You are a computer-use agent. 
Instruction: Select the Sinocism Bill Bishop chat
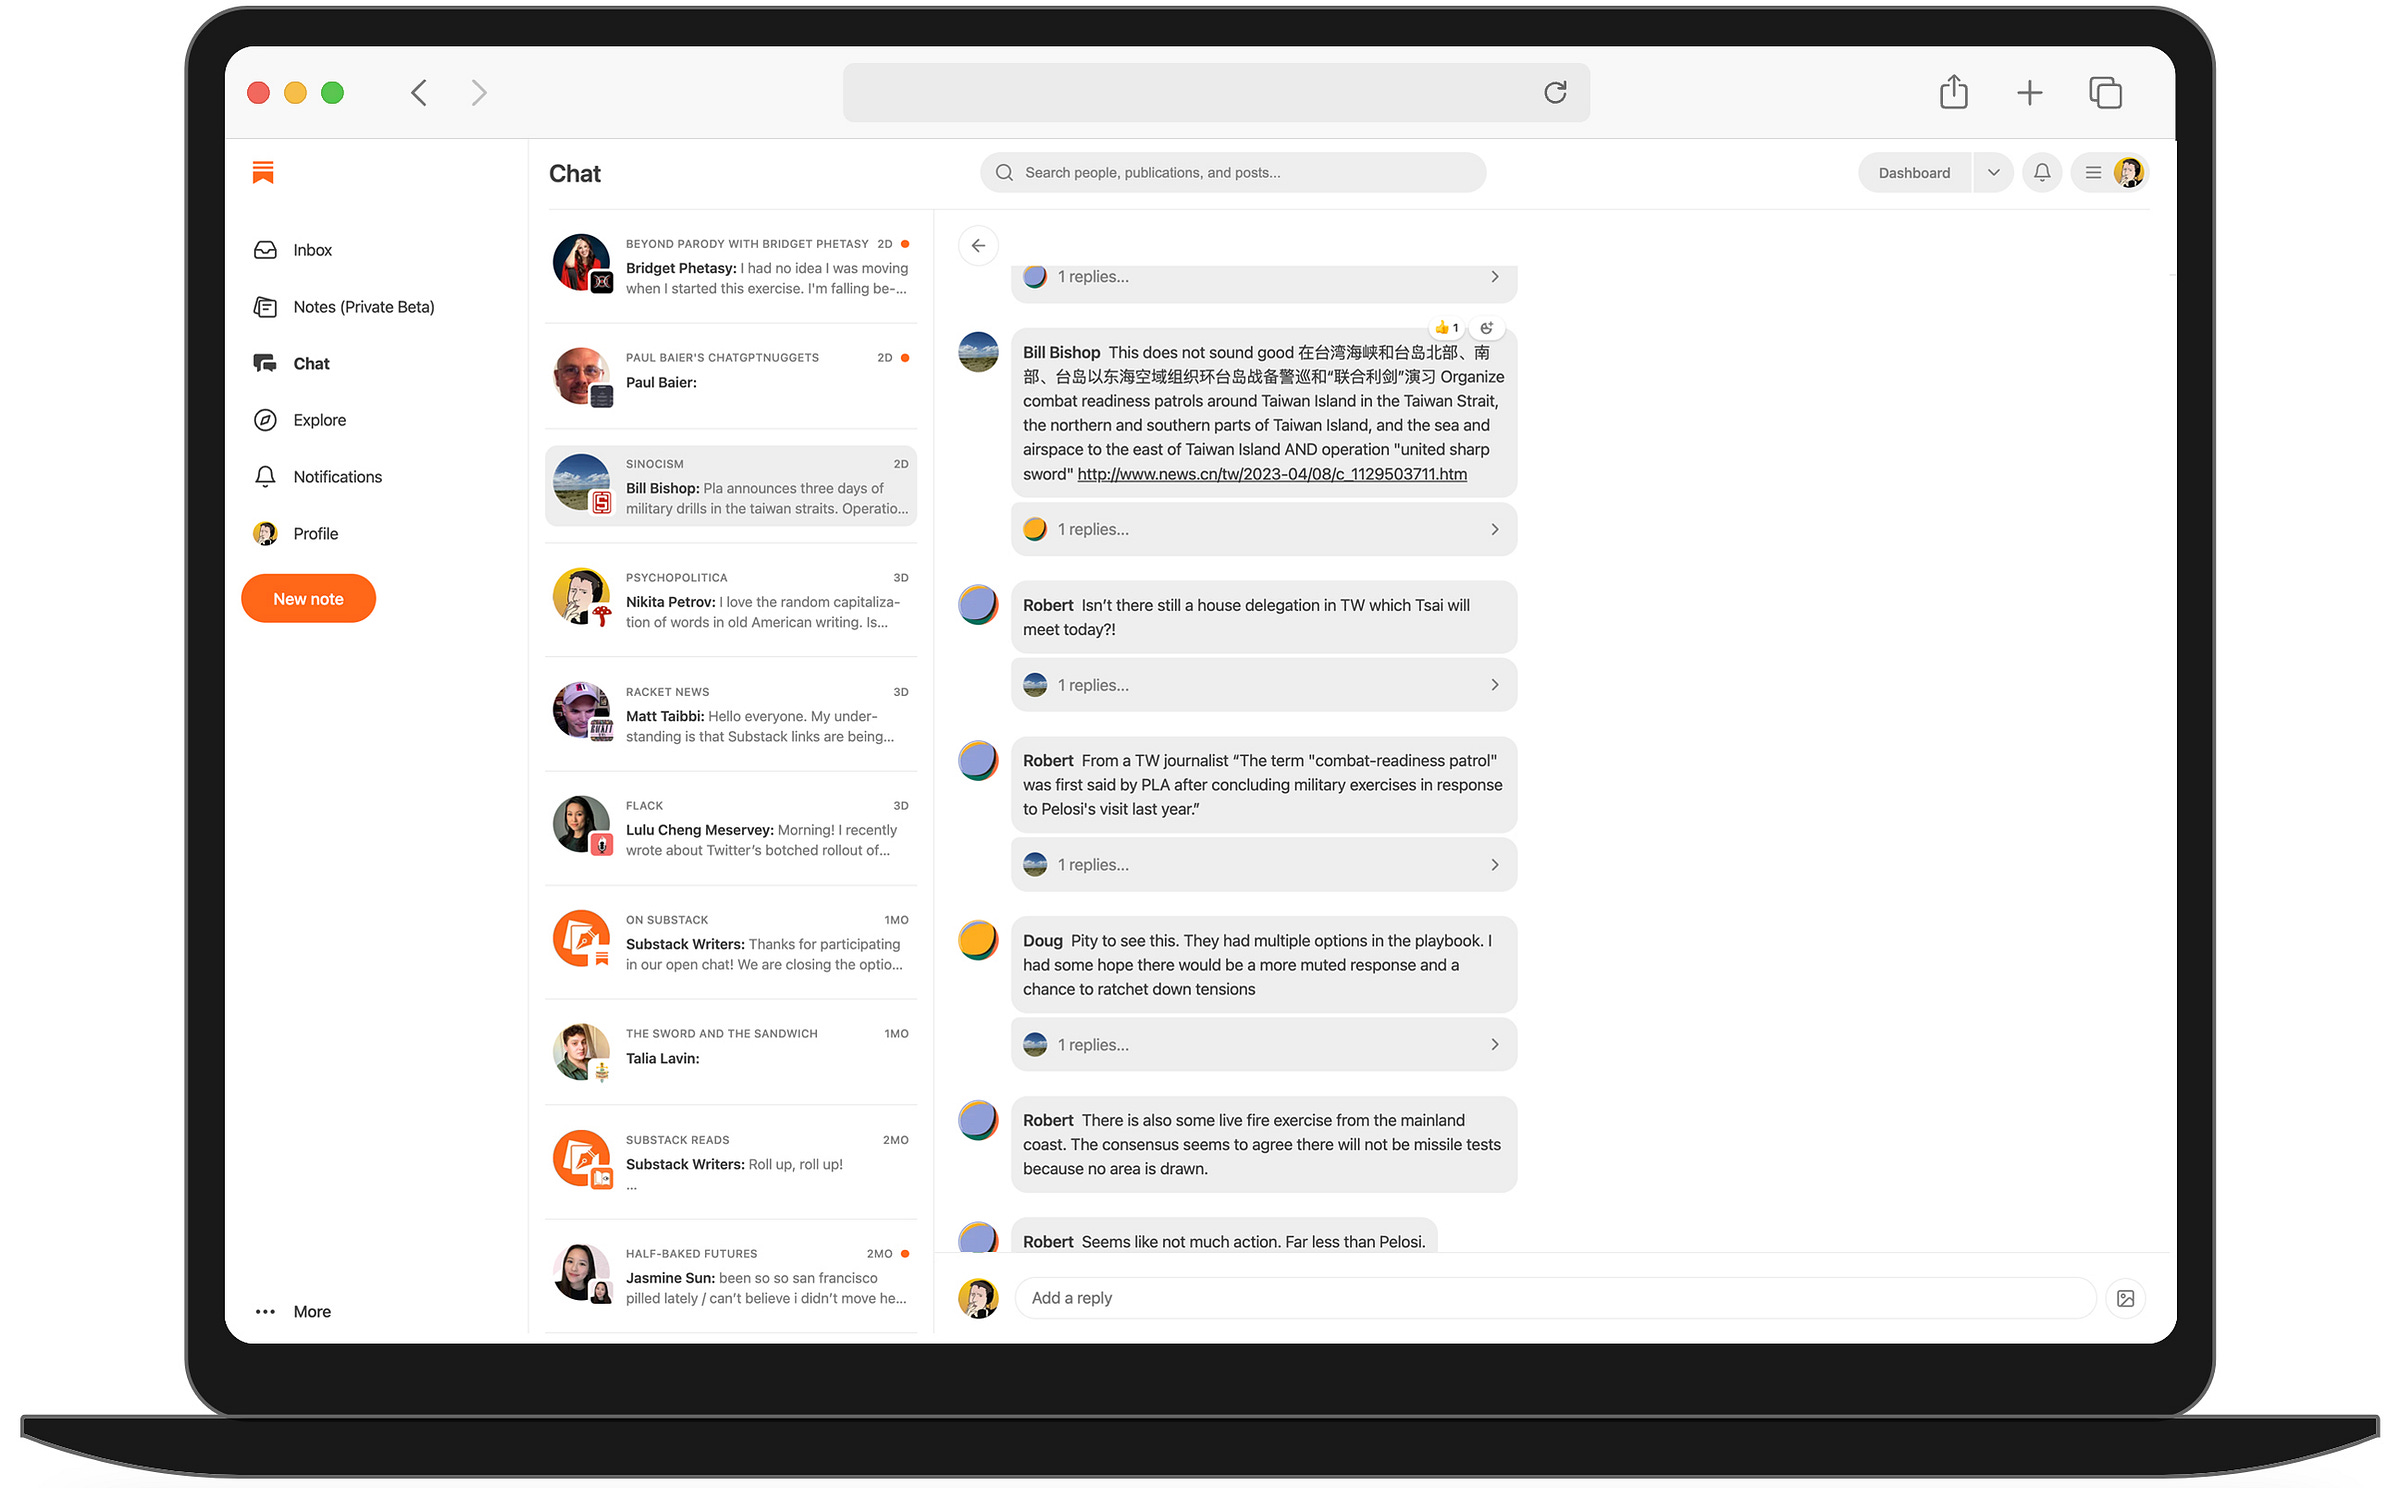tap(731, 486)
